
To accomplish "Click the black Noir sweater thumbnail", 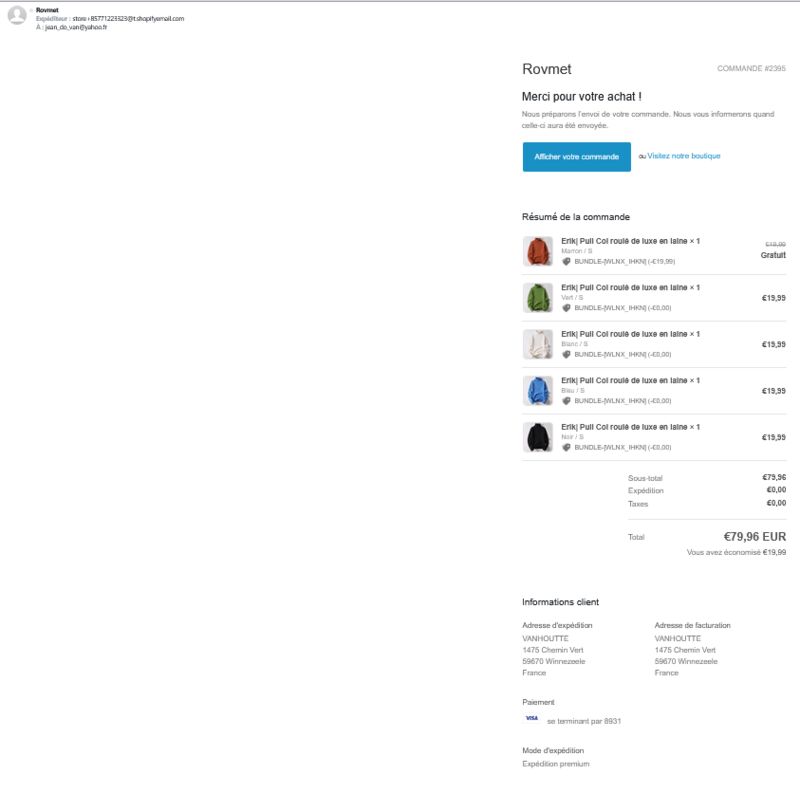I will tap(538, 437).
